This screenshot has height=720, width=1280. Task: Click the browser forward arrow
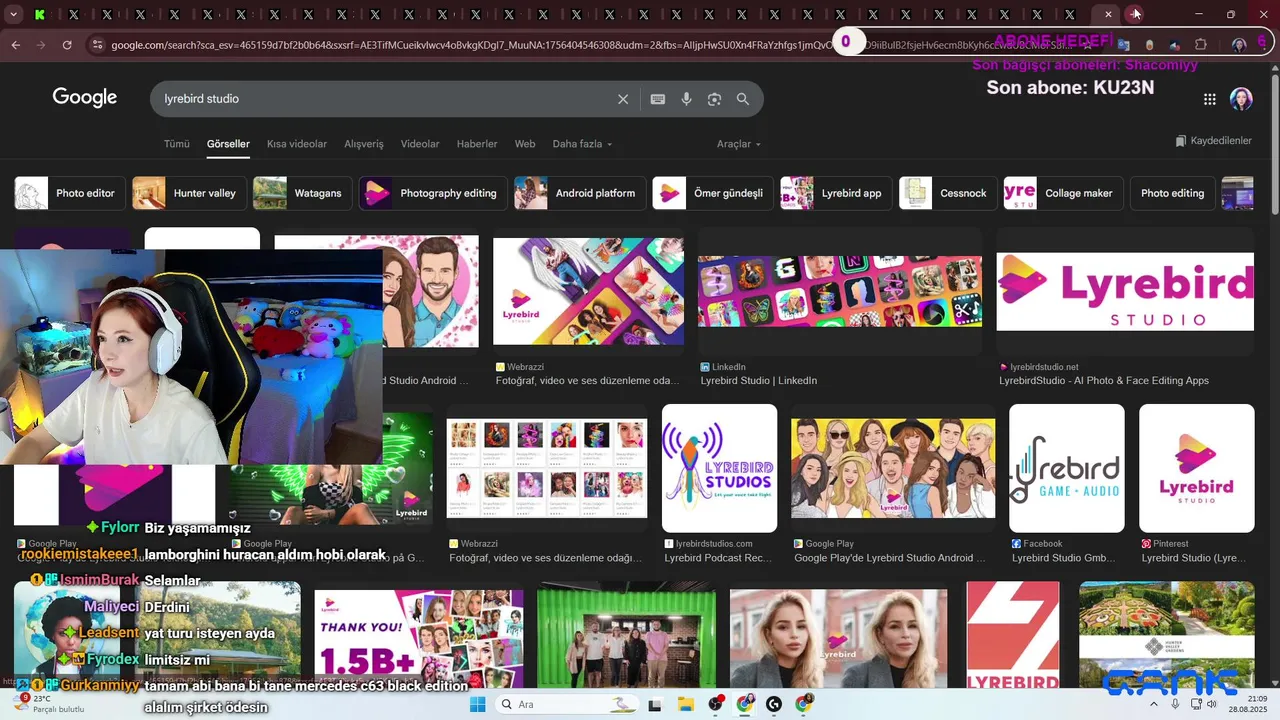[41, 45]
